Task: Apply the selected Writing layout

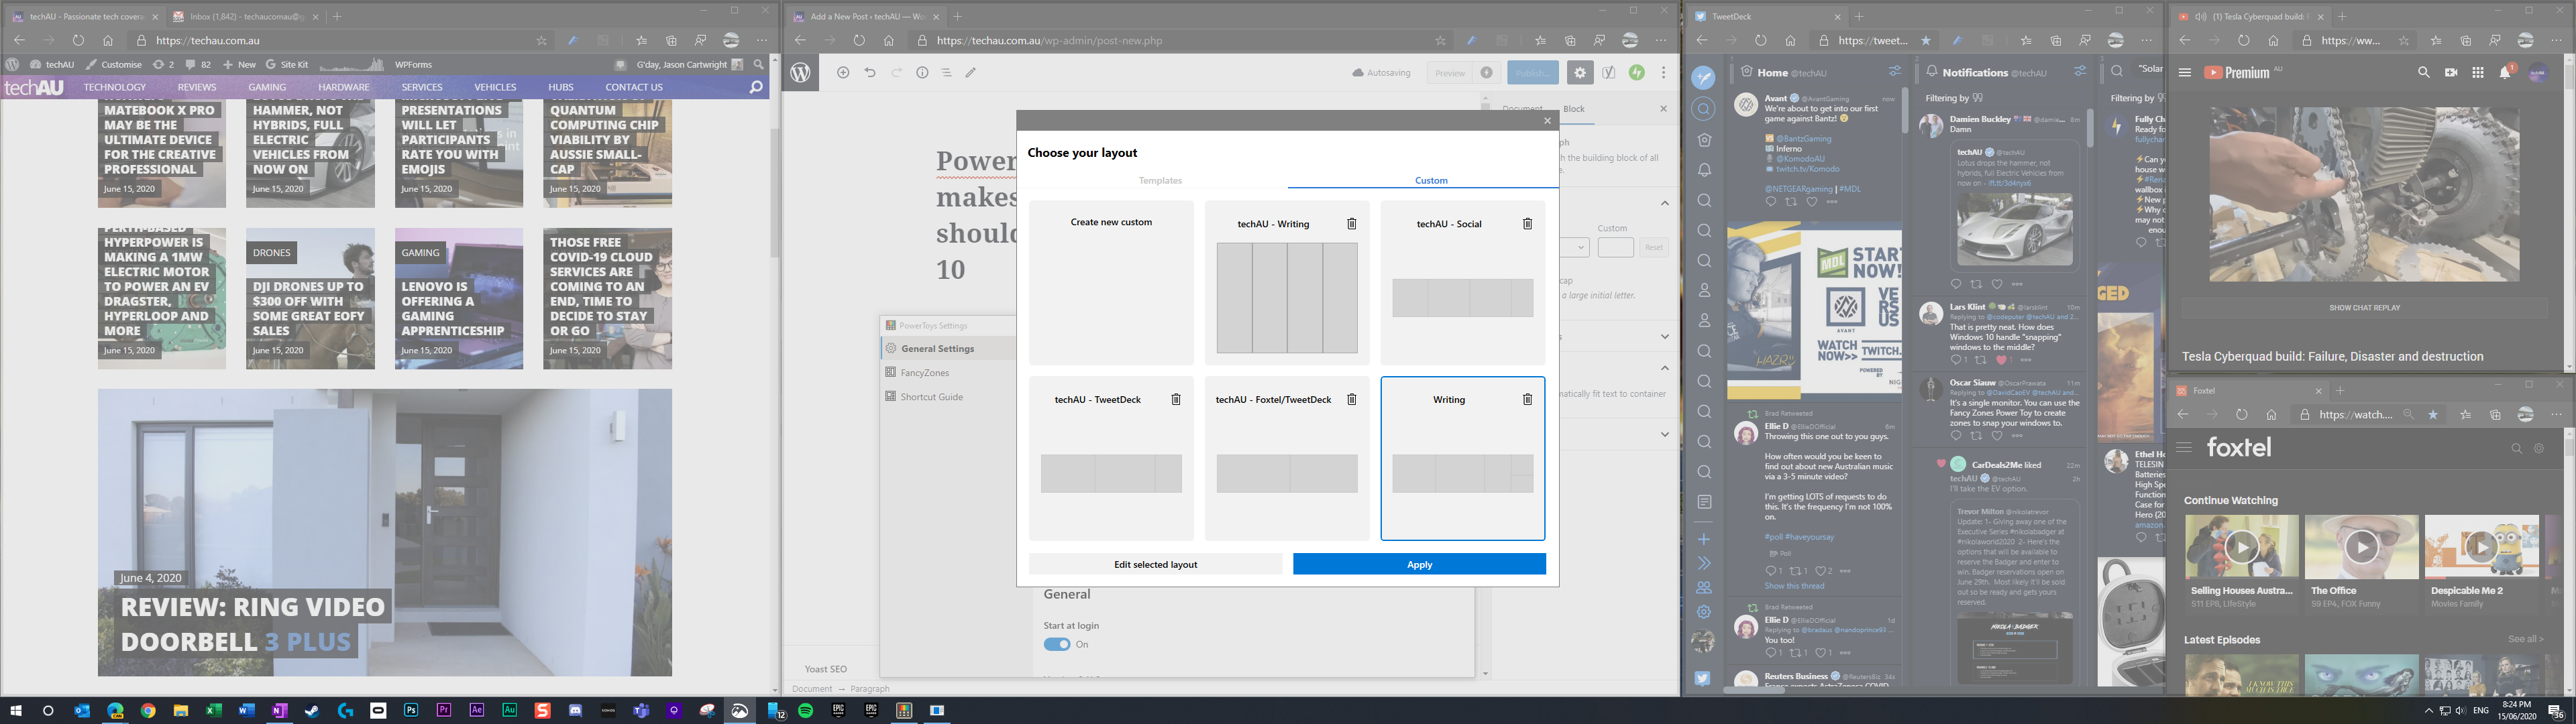Action: 1419,564
